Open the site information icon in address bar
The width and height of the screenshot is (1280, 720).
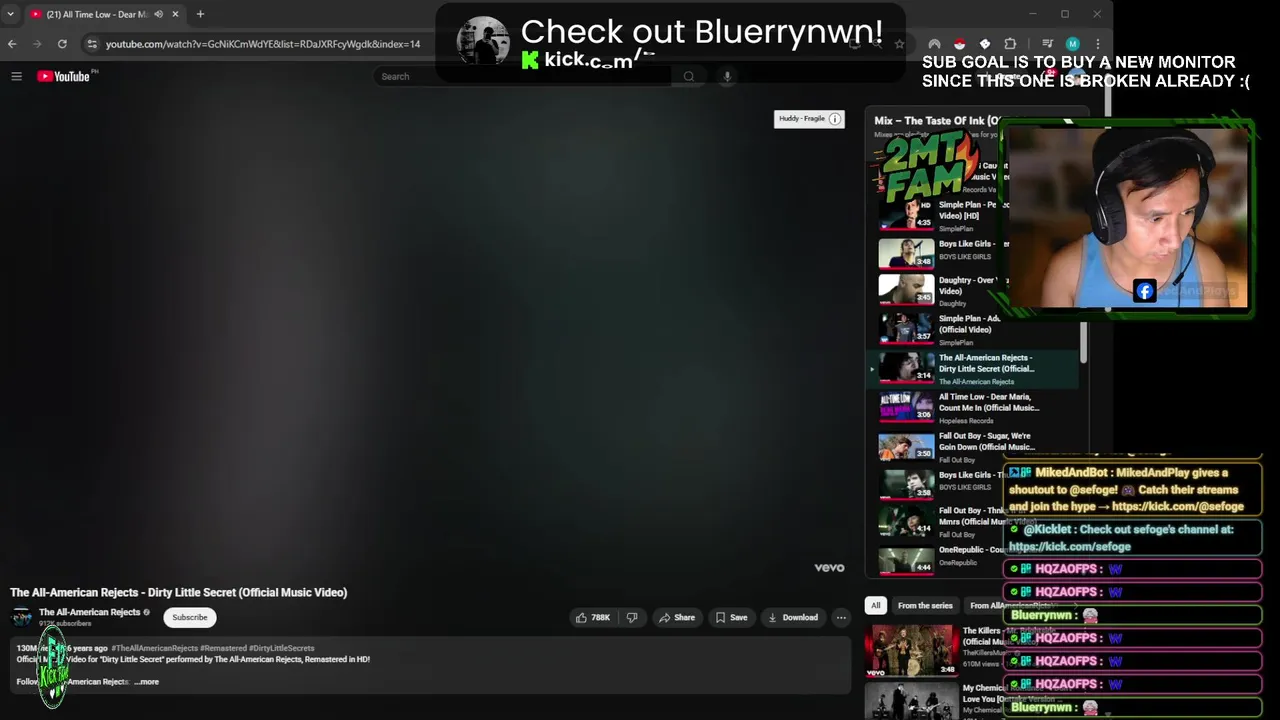[x=92, y=44]
